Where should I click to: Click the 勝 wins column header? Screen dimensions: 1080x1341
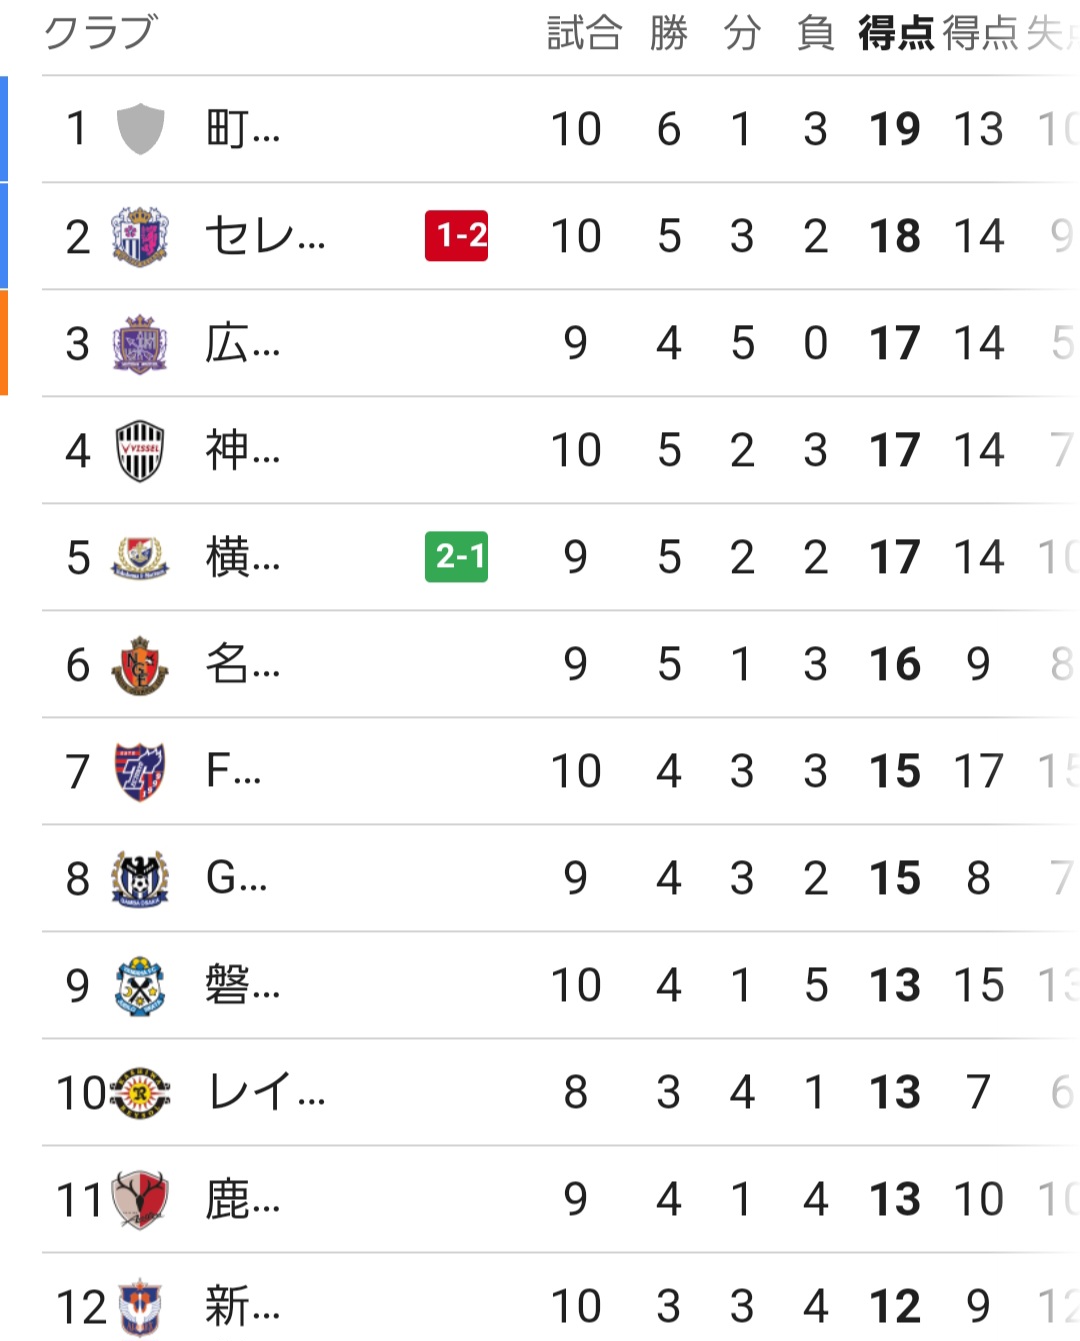668,34
